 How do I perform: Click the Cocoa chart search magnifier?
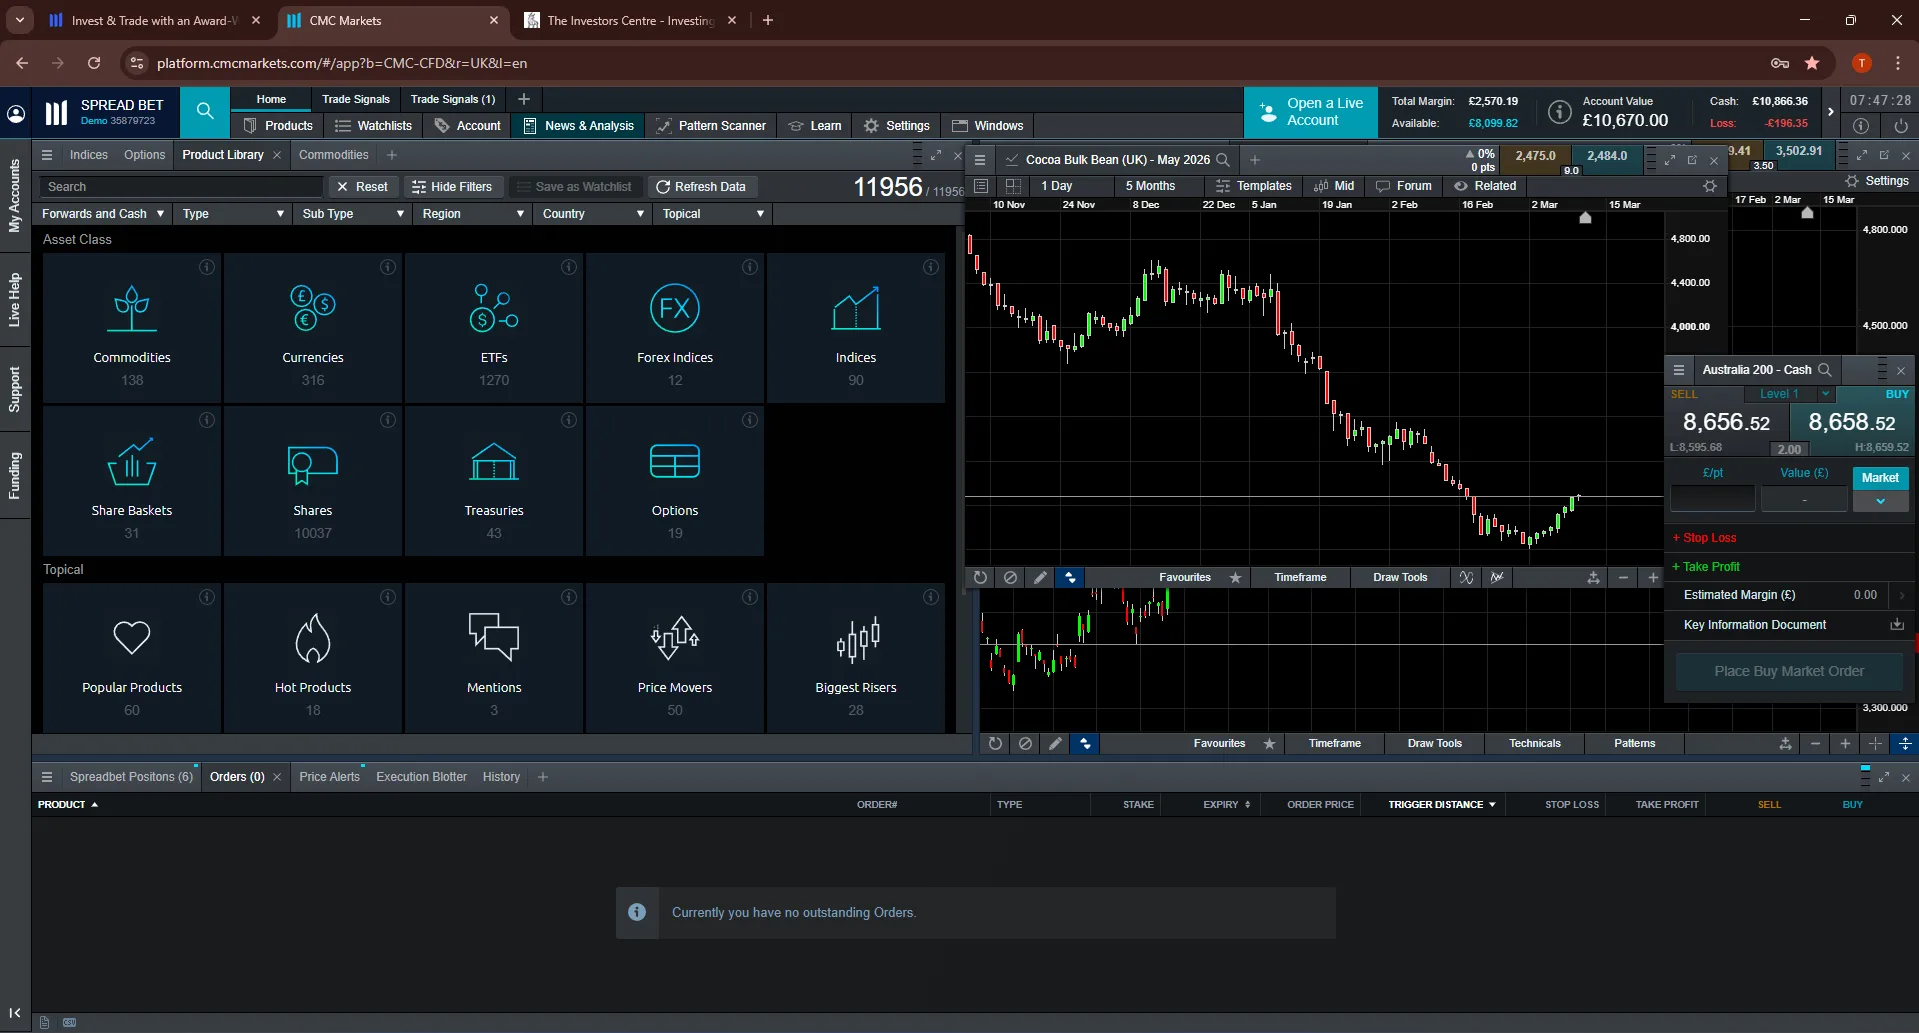[x=1222, y=160]
